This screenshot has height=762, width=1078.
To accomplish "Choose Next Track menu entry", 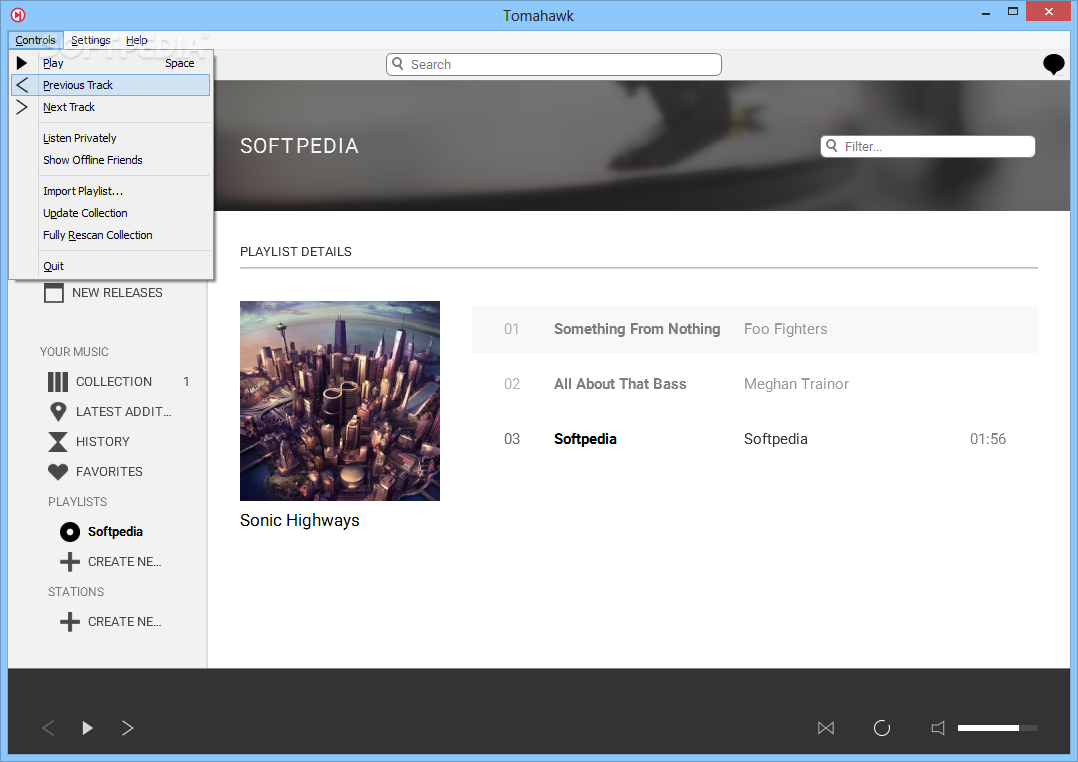I will tap(111, 107).
